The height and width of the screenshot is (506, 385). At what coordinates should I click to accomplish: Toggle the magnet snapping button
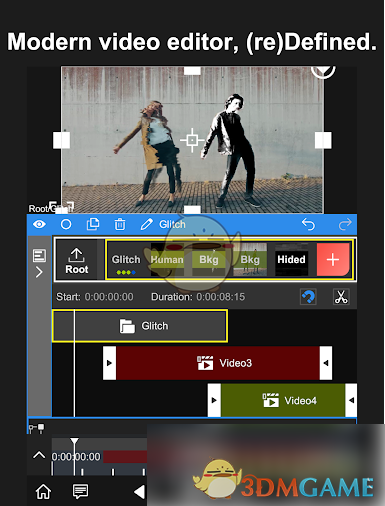pos(308,297)
